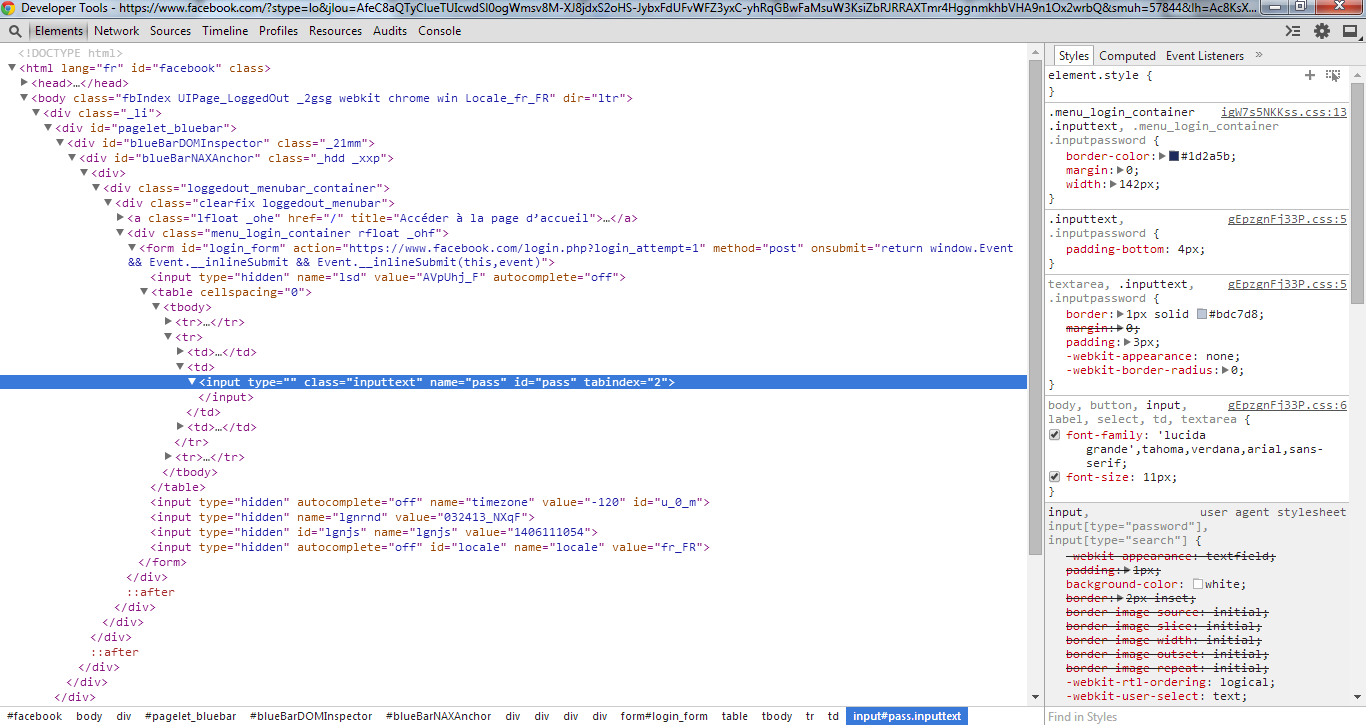Click the element.style rule block
1366x725 pixels.
pos(1197,83)
